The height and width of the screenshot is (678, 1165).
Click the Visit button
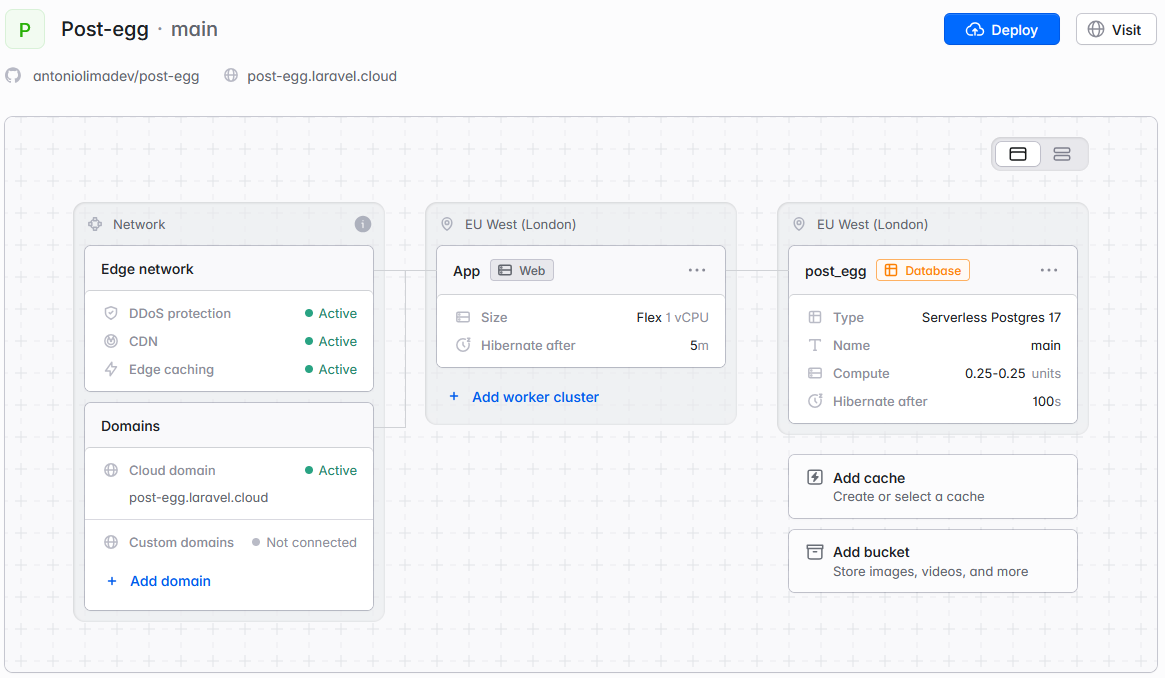[1116, 29]
